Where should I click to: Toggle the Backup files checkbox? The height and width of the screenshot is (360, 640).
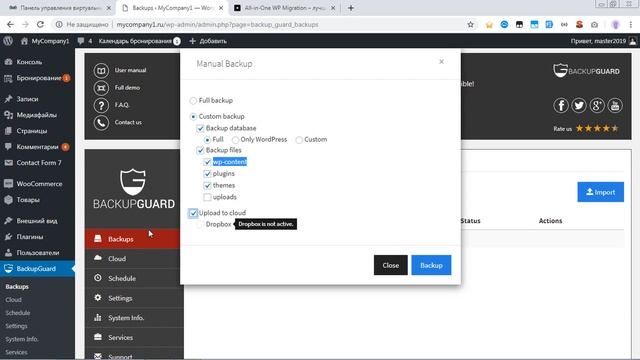click(x=200, y=150)
